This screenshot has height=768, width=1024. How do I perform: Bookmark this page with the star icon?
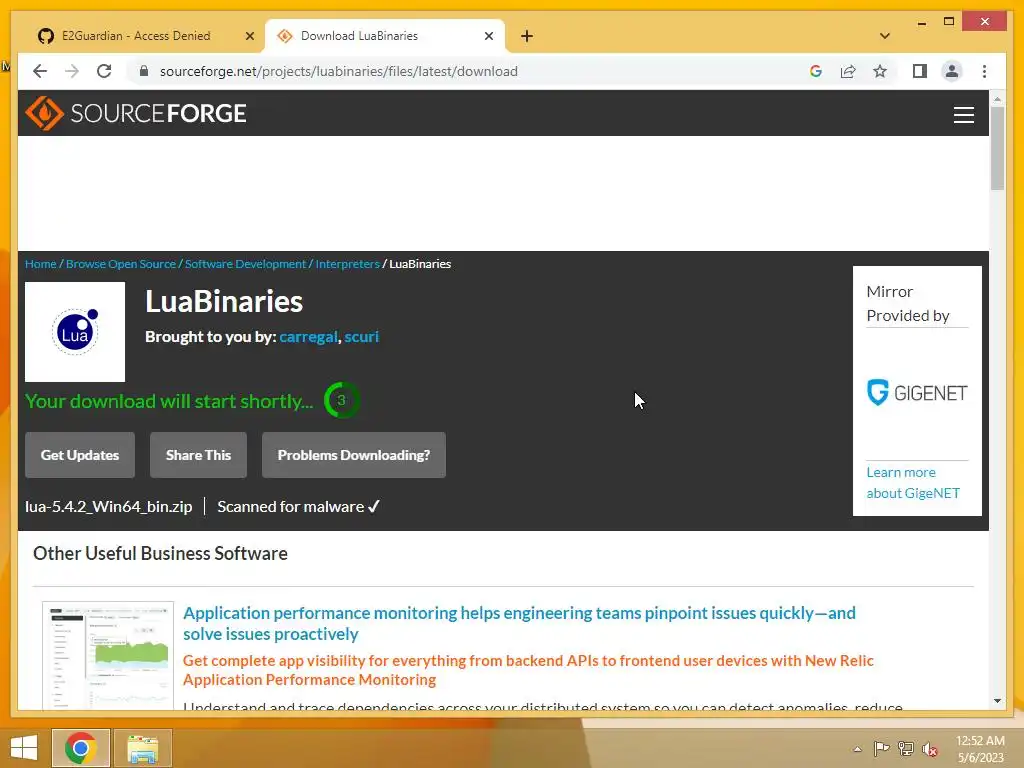(880, 71)
